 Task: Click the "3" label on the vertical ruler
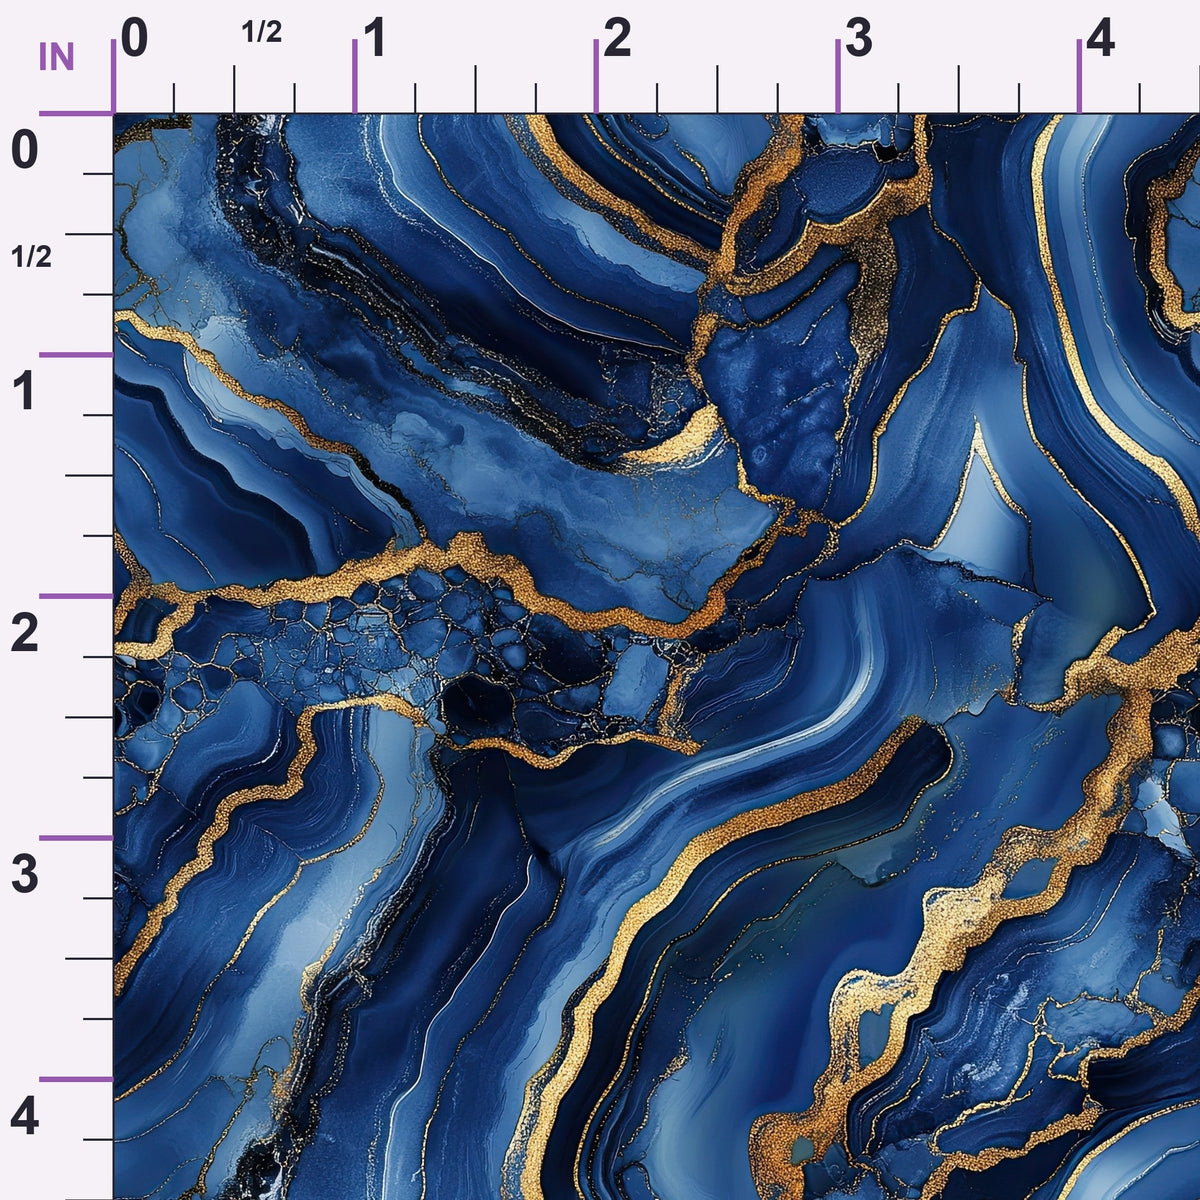24,875
